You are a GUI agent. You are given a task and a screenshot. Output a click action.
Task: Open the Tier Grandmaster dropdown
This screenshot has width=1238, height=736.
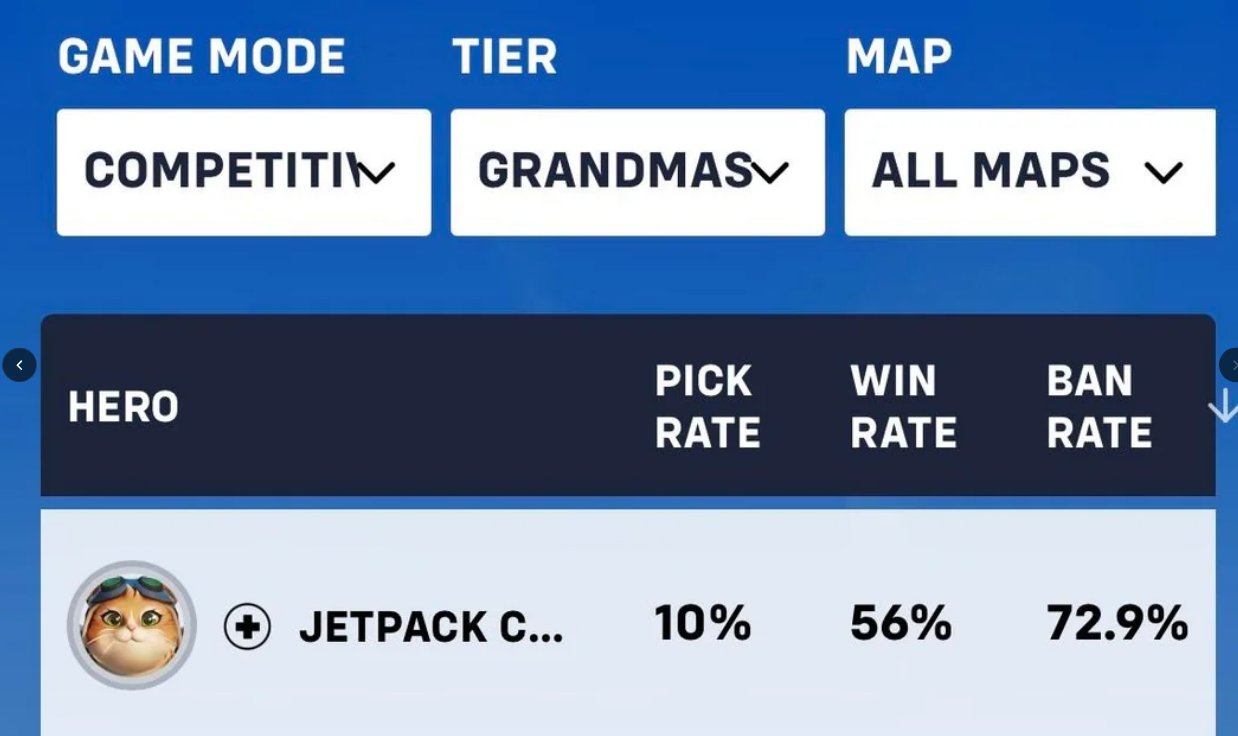(638, 172)
